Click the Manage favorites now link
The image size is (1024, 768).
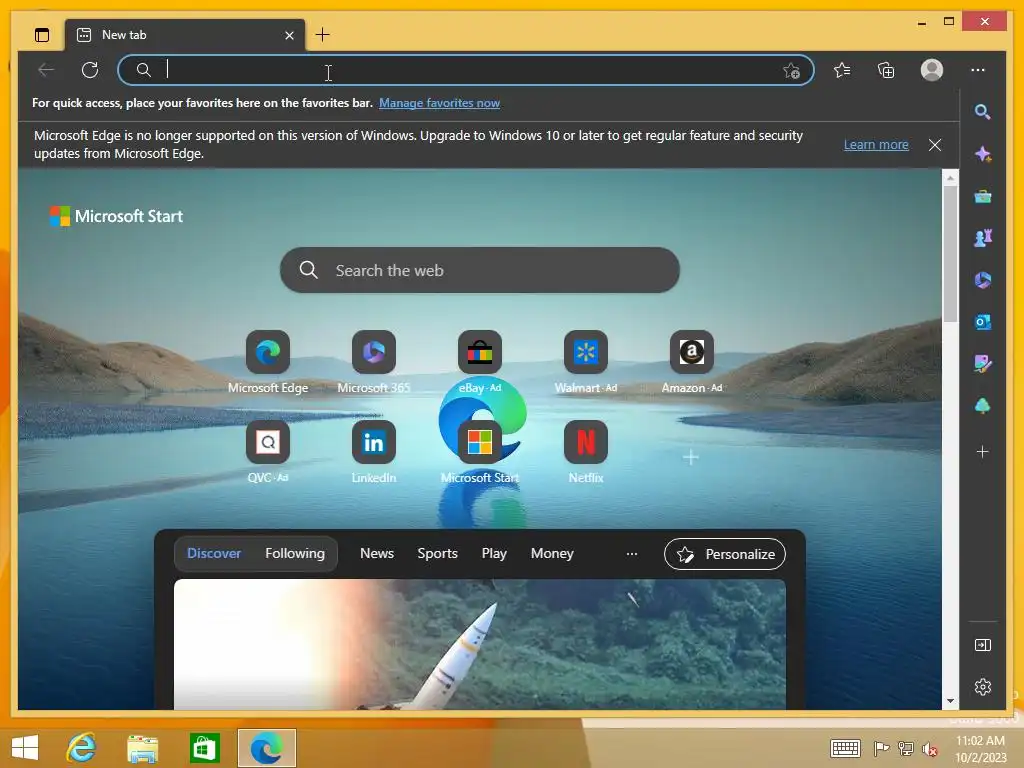coord(440,103)
